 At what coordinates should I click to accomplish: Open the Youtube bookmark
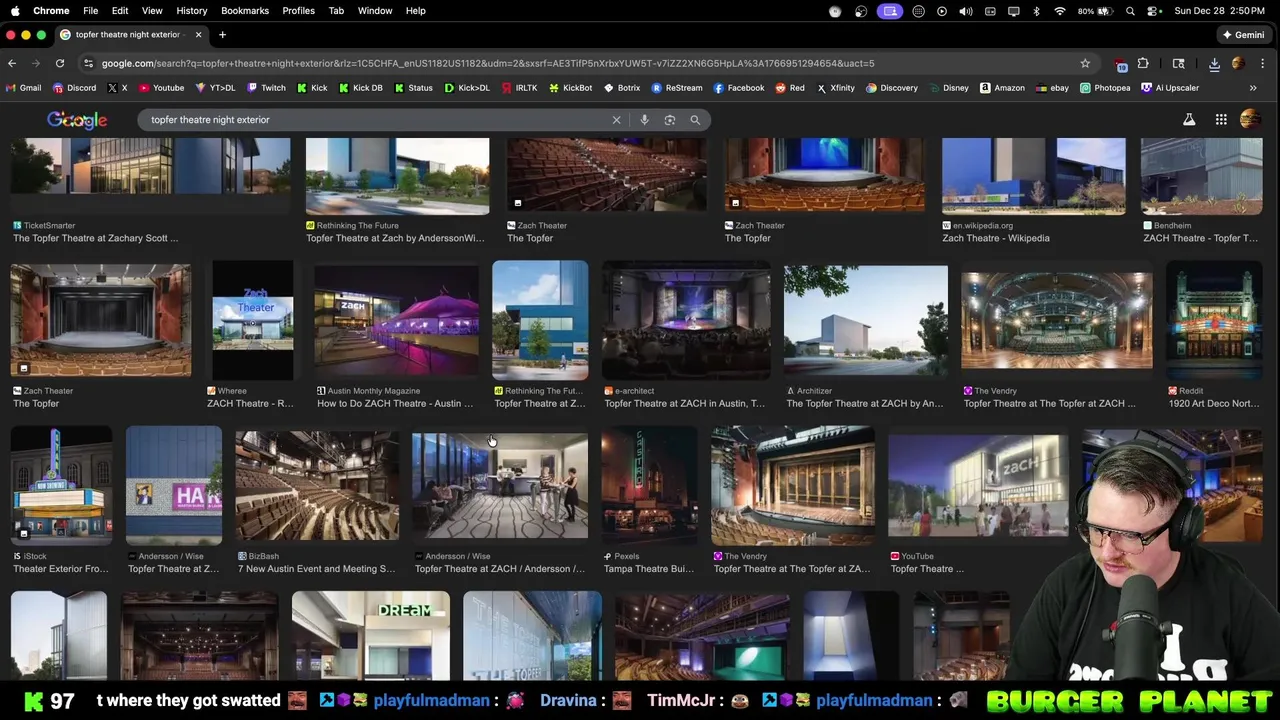[161, 88]
